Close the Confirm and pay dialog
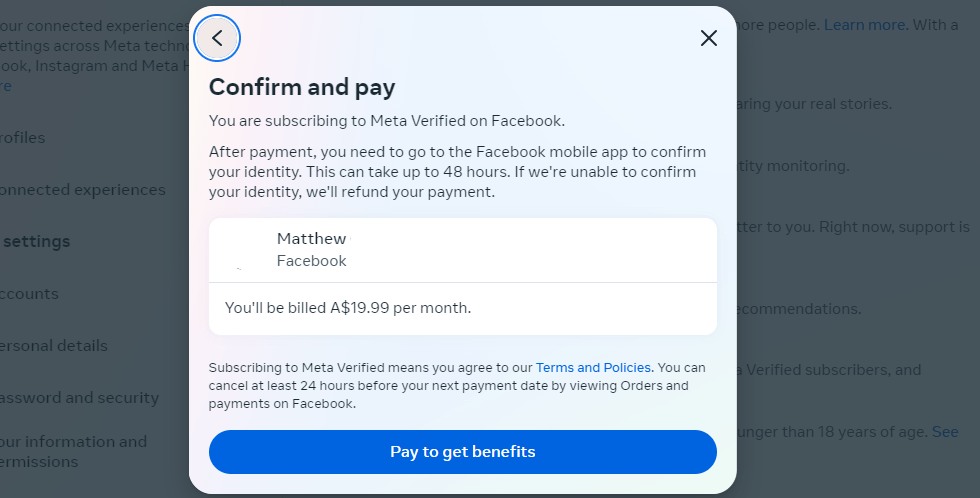The width and height of the screenshot is (980, 498). (x=708, y=38)
